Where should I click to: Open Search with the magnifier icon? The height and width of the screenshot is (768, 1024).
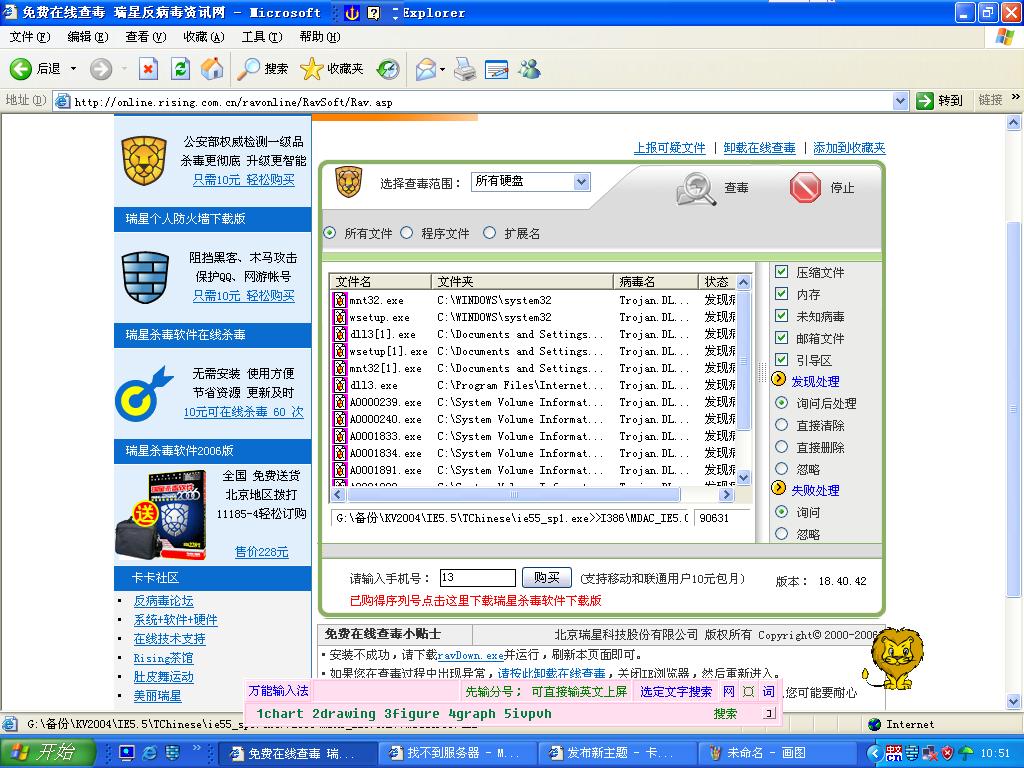pos(248,69)
